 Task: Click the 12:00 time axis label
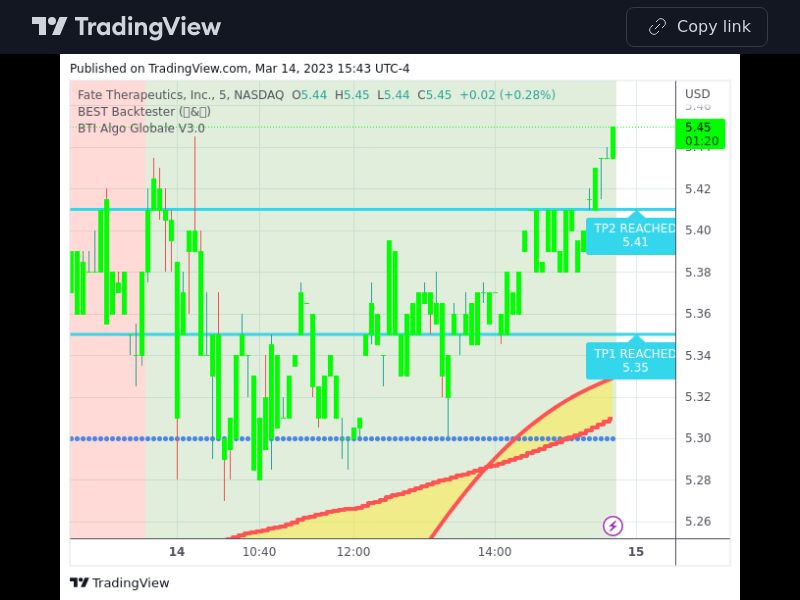point(354,552)
